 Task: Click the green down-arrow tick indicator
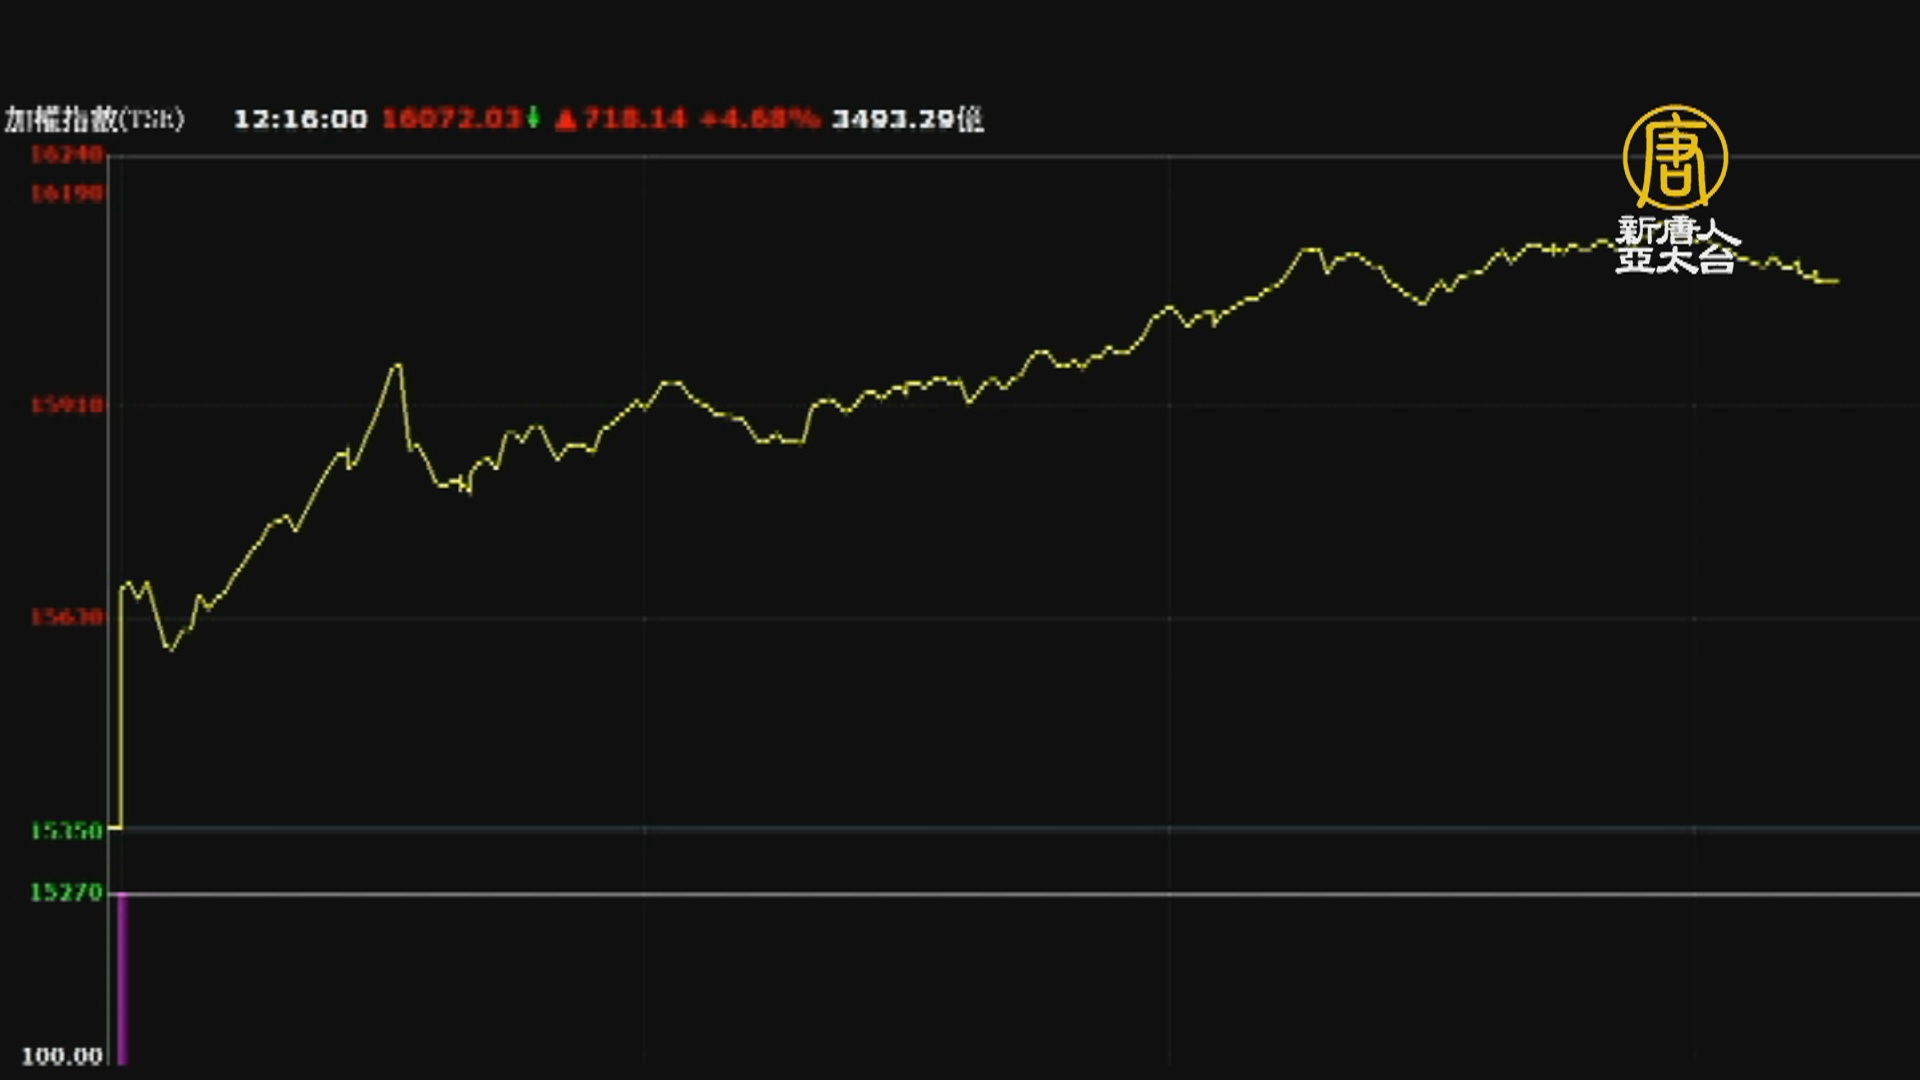point(534,117)
